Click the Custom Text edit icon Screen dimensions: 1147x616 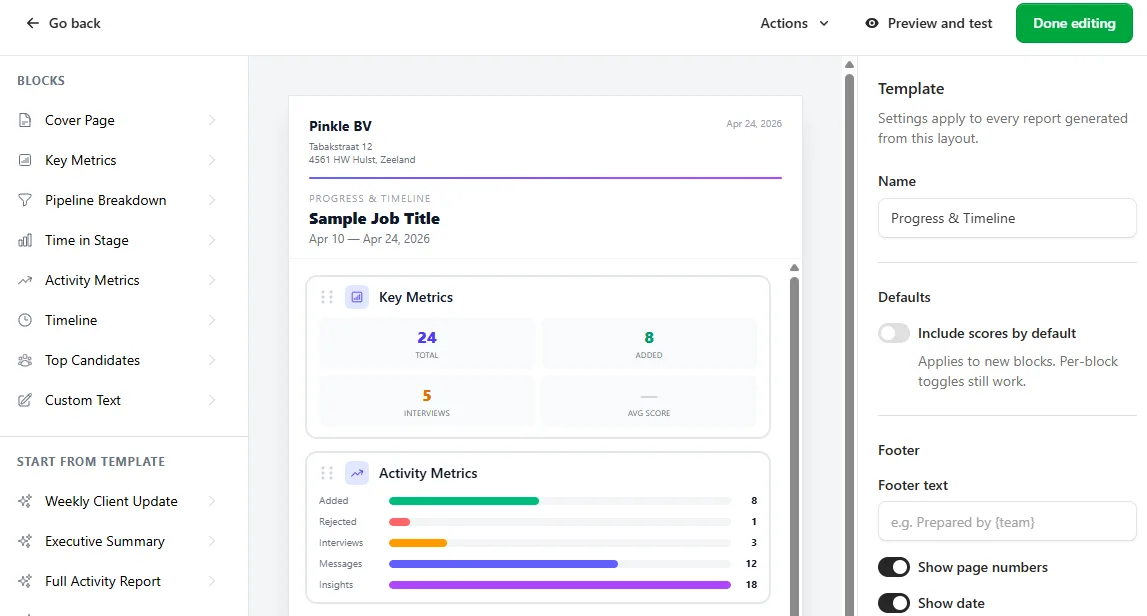25,400
